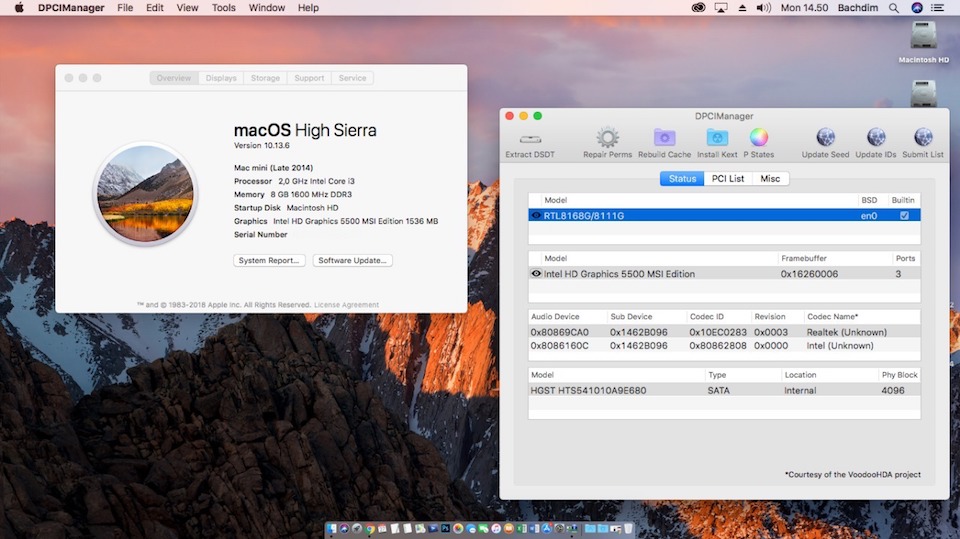Image resolution: width=960 pixels, height=539 pixels.
Task: Click eye icon beside RTL8168G/8111G
Action: click(x=536, y=216)
